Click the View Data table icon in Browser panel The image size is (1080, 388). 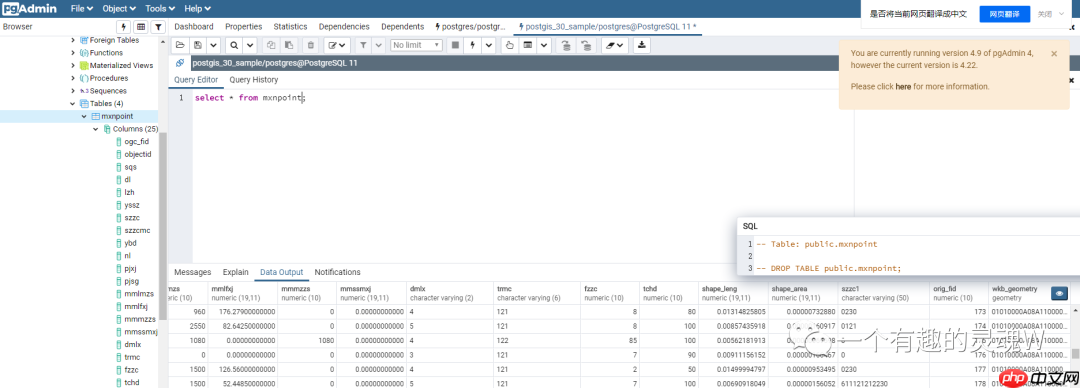[x=141, y=27]
